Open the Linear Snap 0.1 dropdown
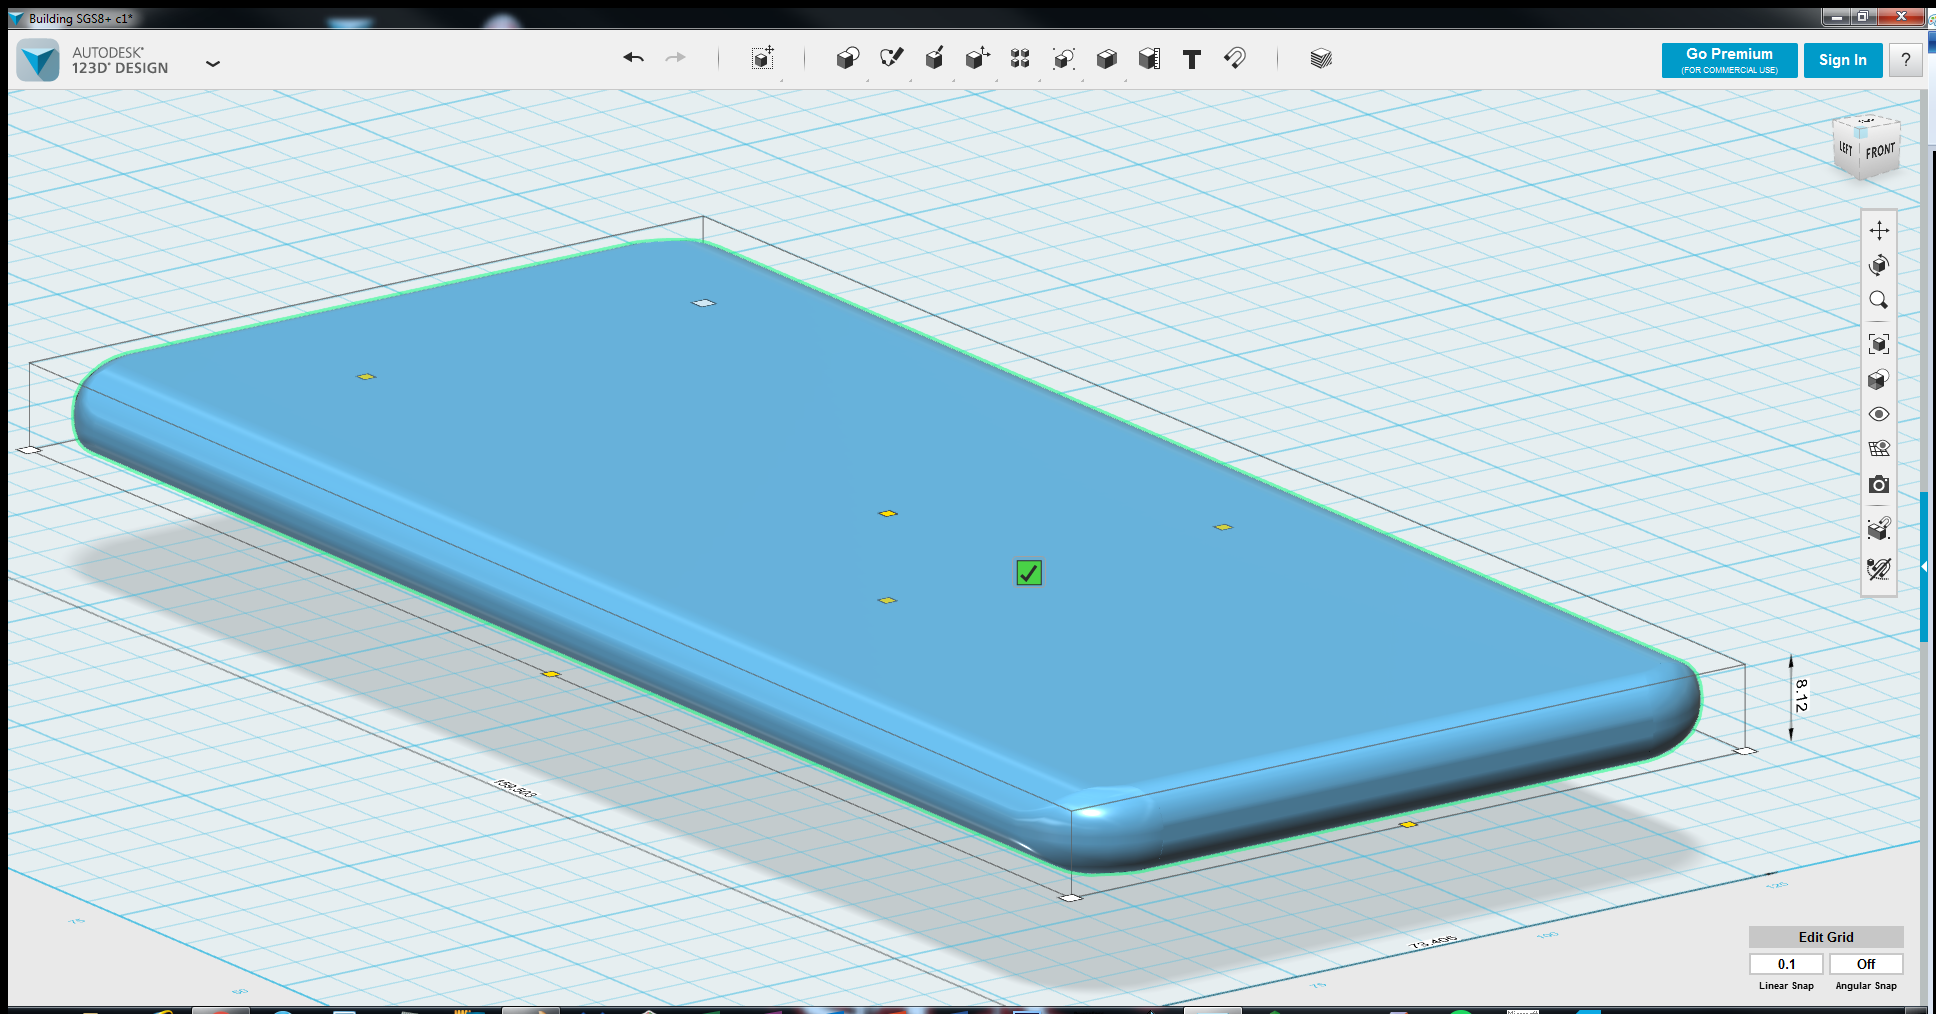 click(x=1786, y=964)
